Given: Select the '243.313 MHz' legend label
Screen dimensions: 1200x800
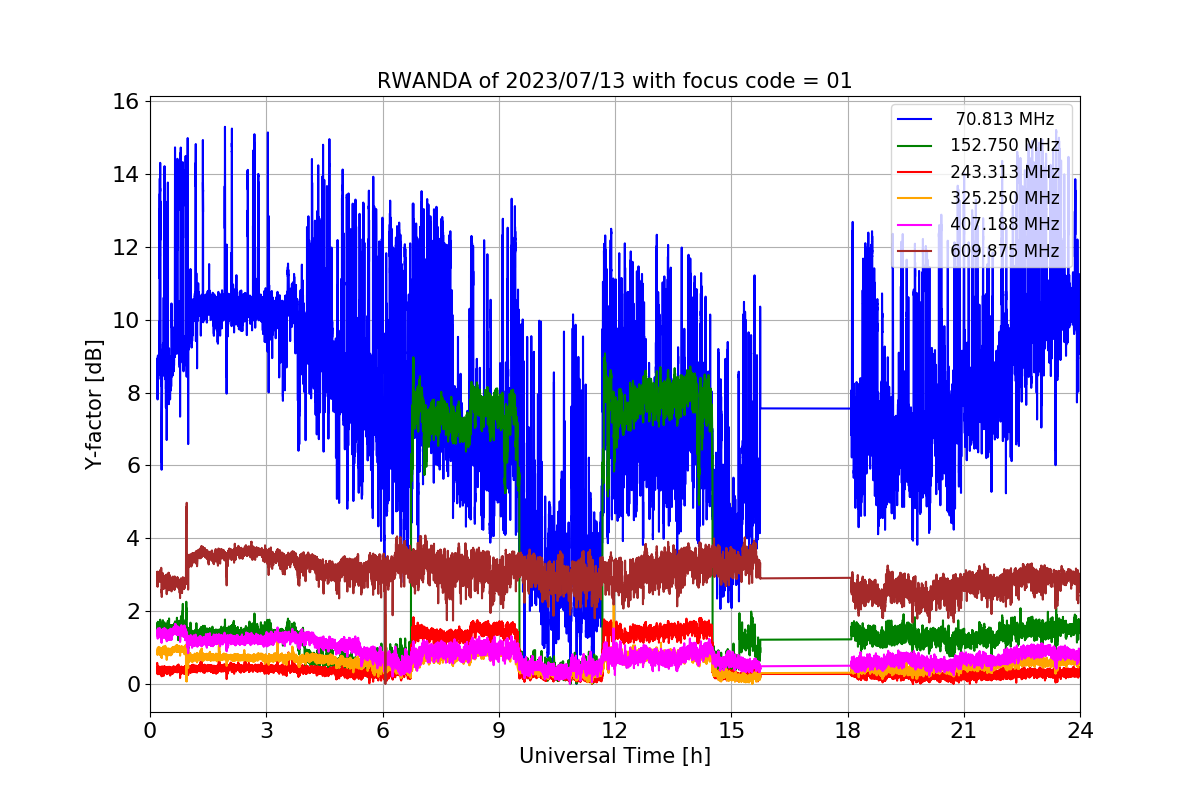Looking at the screenshot, I should [1005, 171].
